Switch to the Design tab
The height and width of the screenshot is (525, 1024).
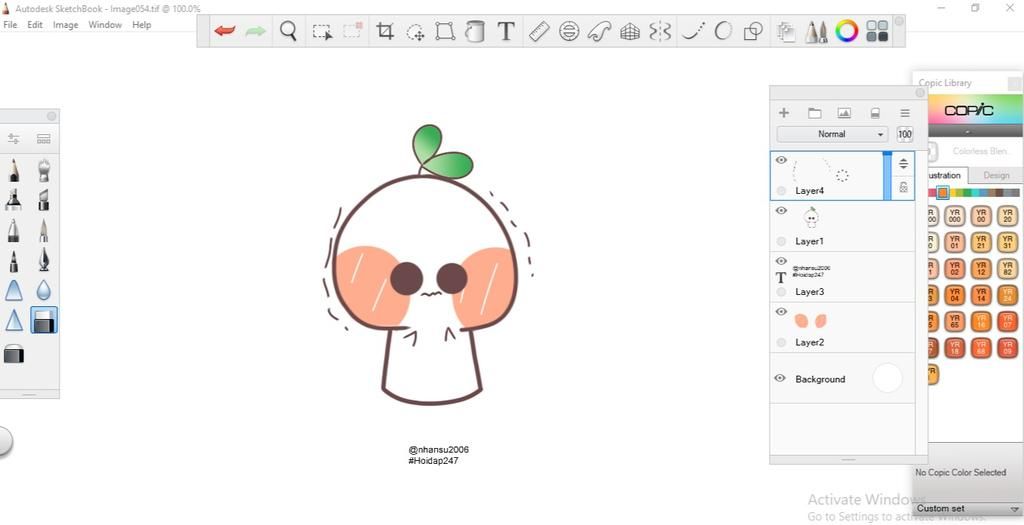[x=995, y=175]
